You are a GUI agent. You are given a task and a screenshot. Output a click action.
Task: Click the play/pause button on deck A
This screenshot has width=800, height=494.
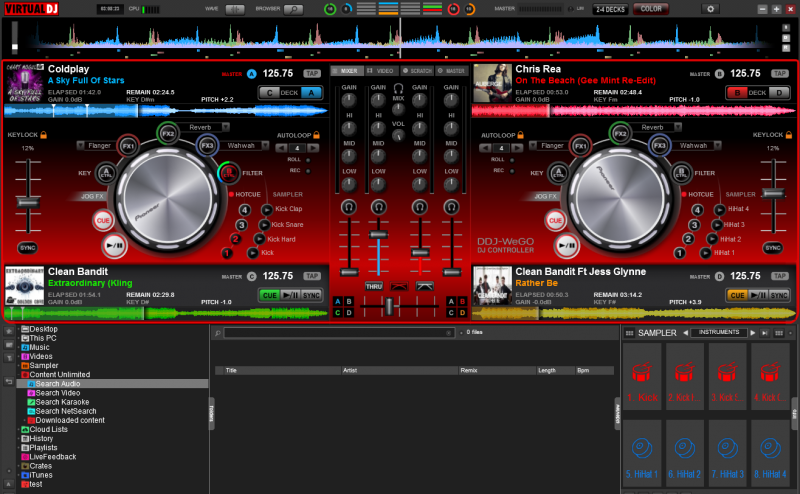pyautogui.click(x=114, y=246)
